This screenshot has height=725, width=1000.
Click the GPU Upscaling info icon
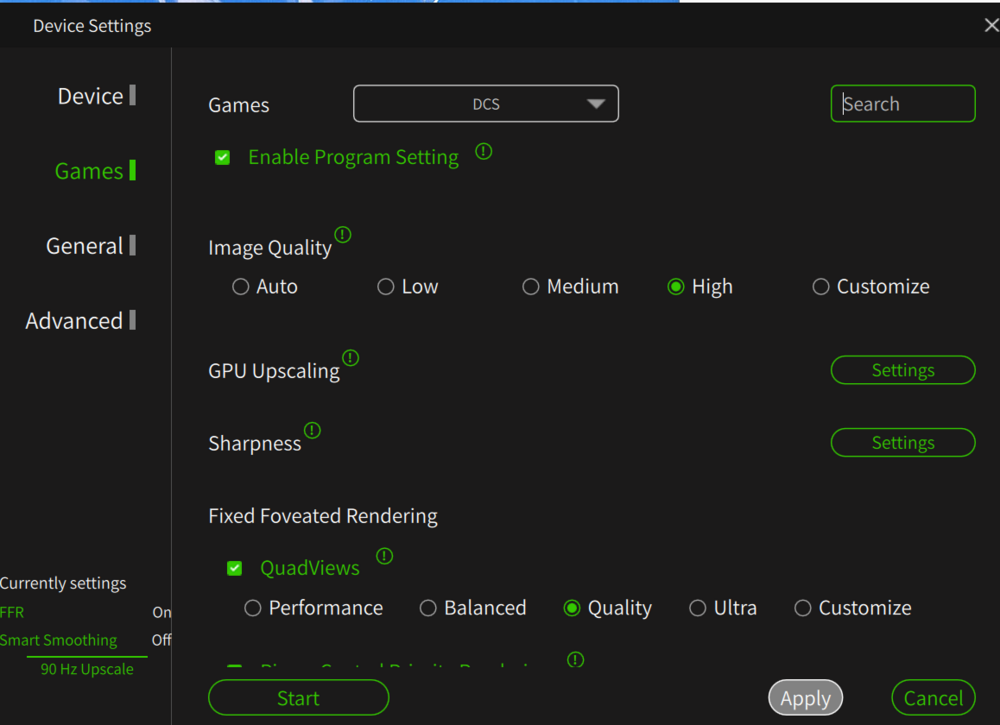(x=350, y=358)
